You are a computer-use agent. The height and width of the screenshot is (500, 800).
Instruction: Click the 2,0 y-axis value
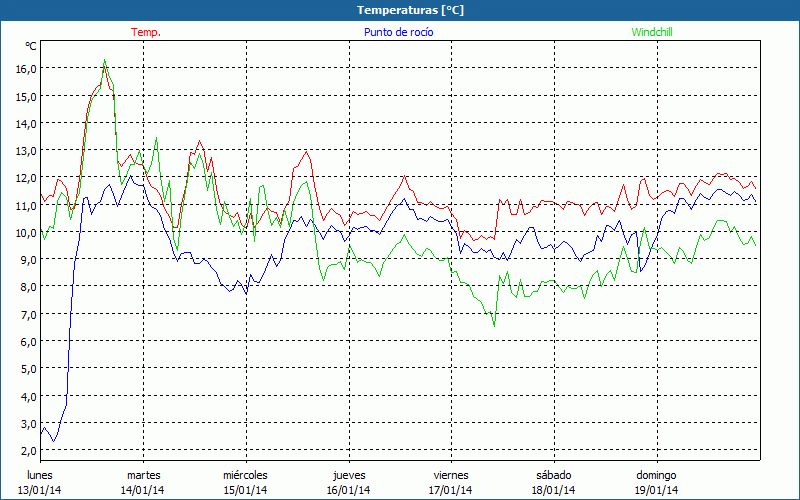(26, 451)
